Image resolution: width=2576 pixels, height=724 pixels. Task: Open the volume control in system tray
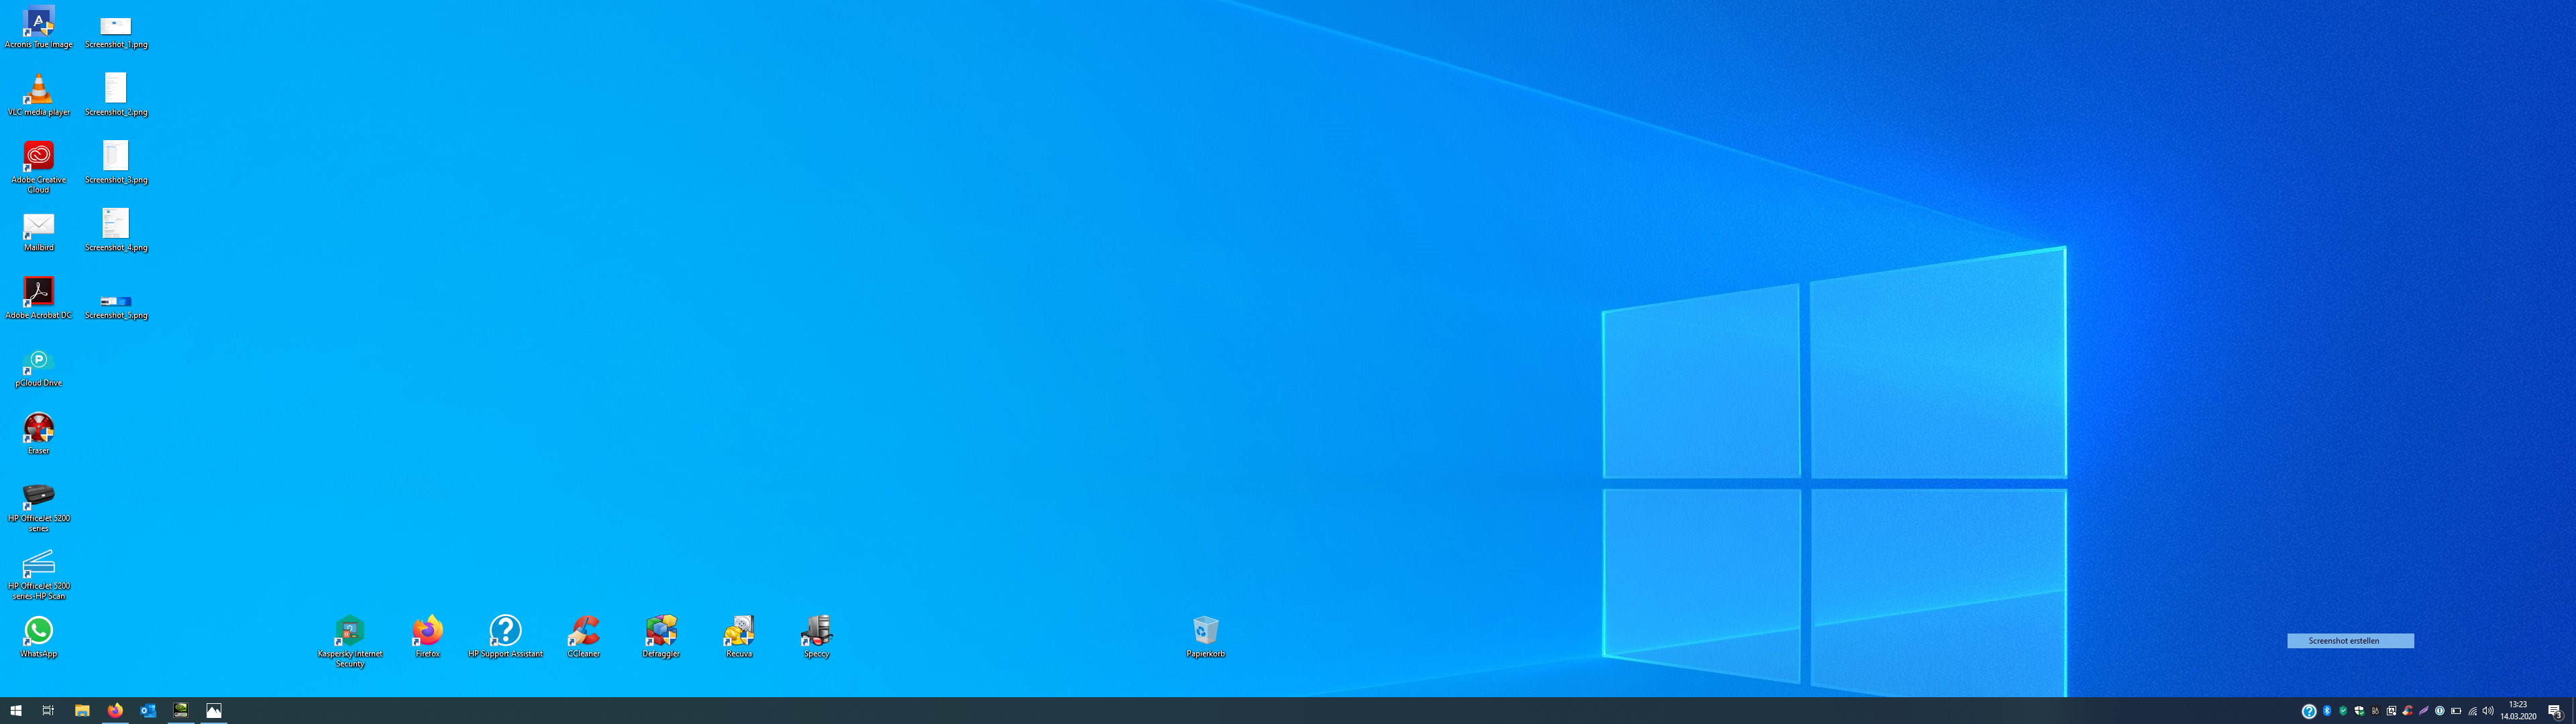2487,711
